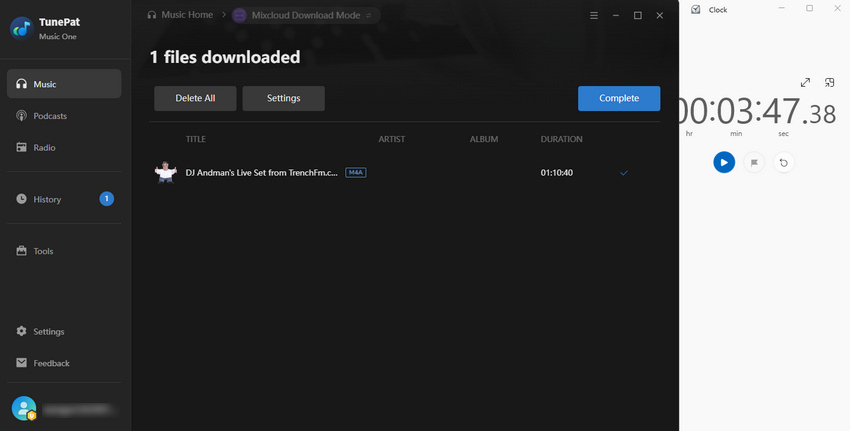Click the checkmark on DJ Andman row
Viewport: 850px width, 431px height.
[x=624, y=173]
